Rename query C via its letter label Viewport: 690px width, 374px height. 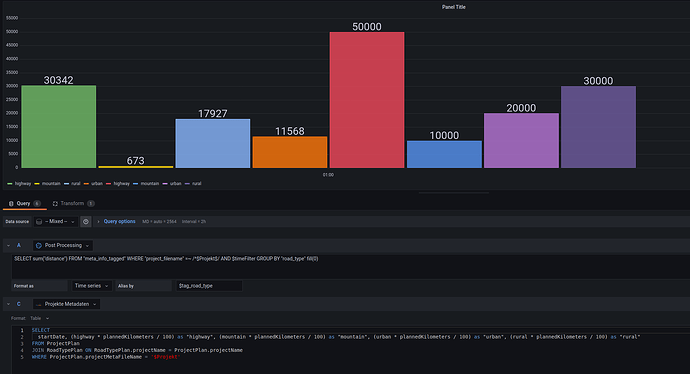click(x=19, y=304)
